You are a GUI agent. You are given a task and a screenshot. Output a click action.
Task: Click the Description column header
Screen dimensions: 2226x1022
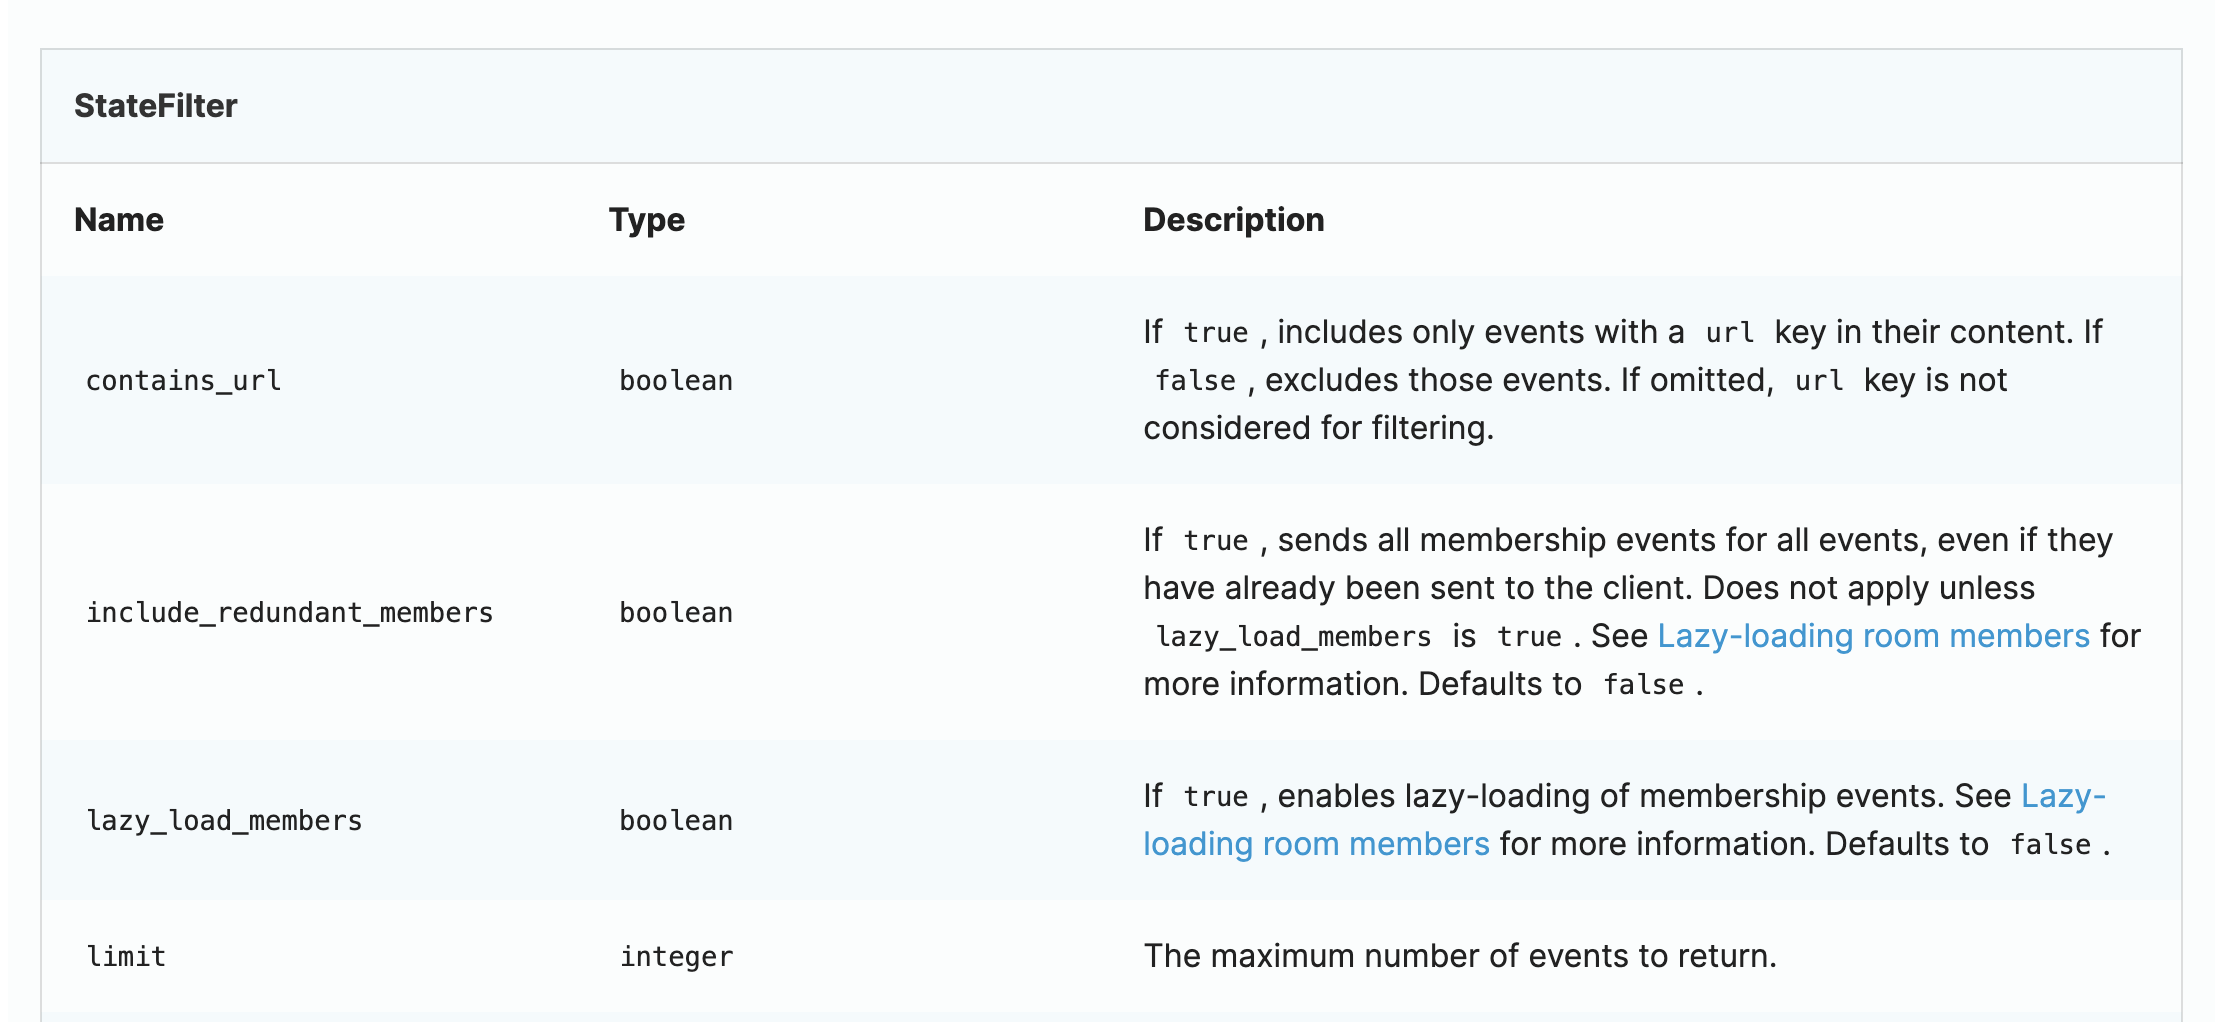(1234, 219)
